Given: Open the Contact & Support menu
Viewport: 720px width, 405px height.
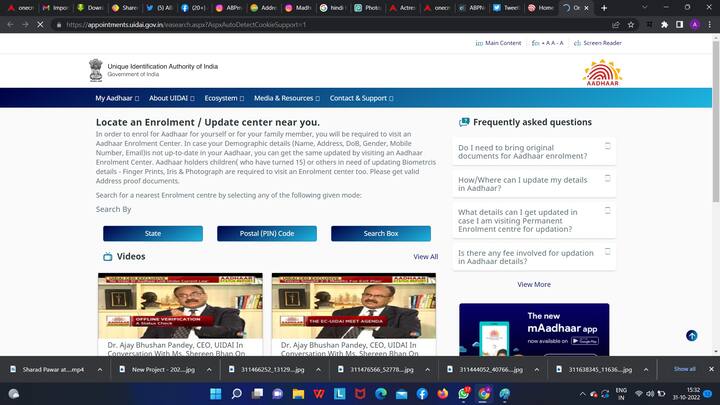Looking at the screenshot, I should pyautogui.click(x=361, y=98).
